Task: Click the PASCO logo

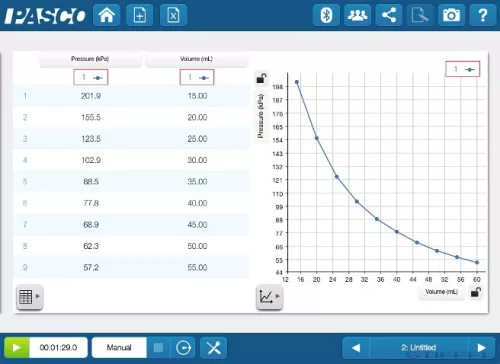Action: 45,16
